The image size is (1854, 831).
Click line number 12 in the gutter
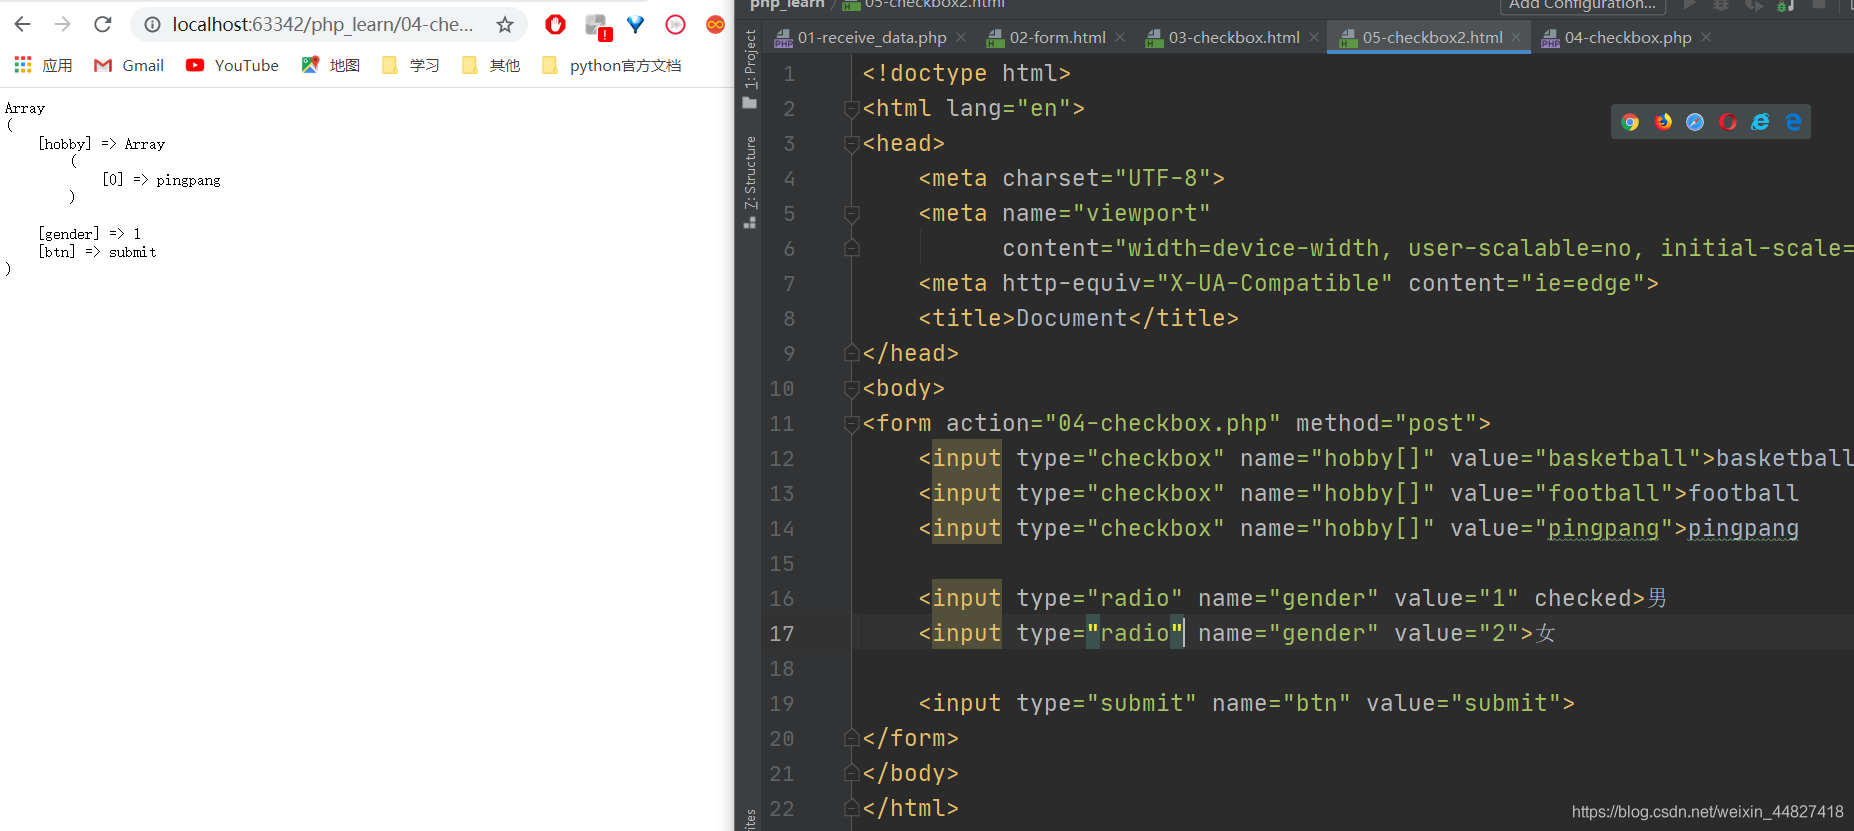[x=782, y=459]
